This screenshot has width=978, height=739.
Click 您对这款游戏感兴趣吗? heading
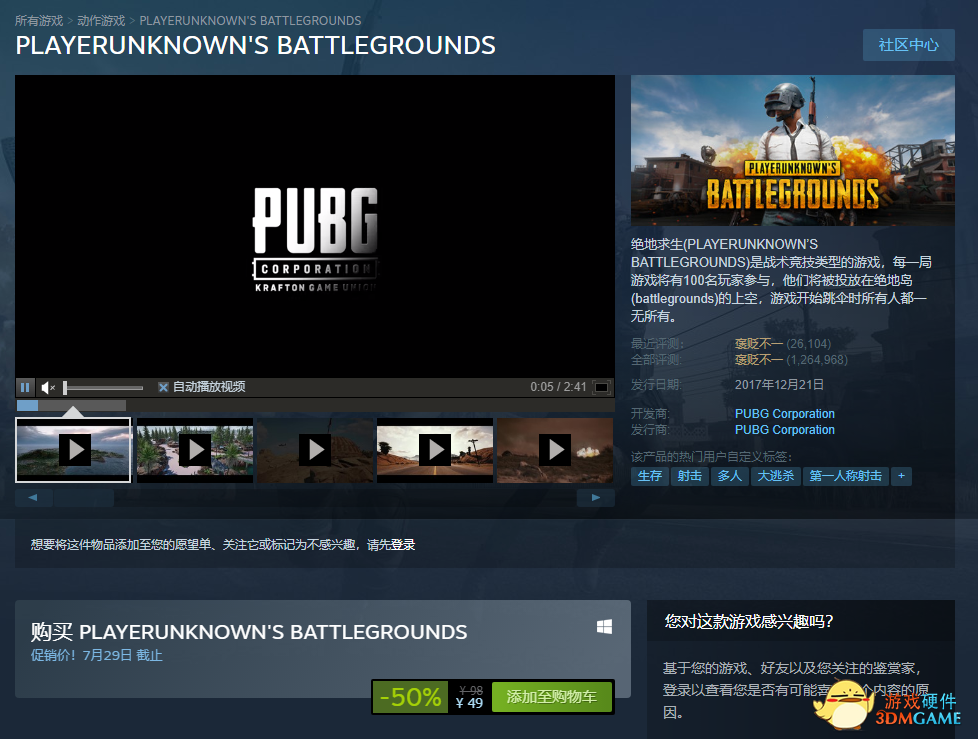point(748,621)
